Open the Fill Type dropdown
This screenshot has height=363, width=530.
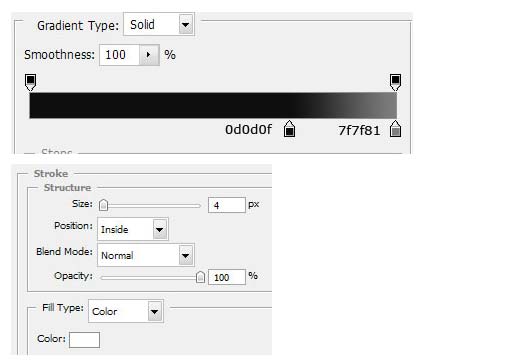[126, 311]
